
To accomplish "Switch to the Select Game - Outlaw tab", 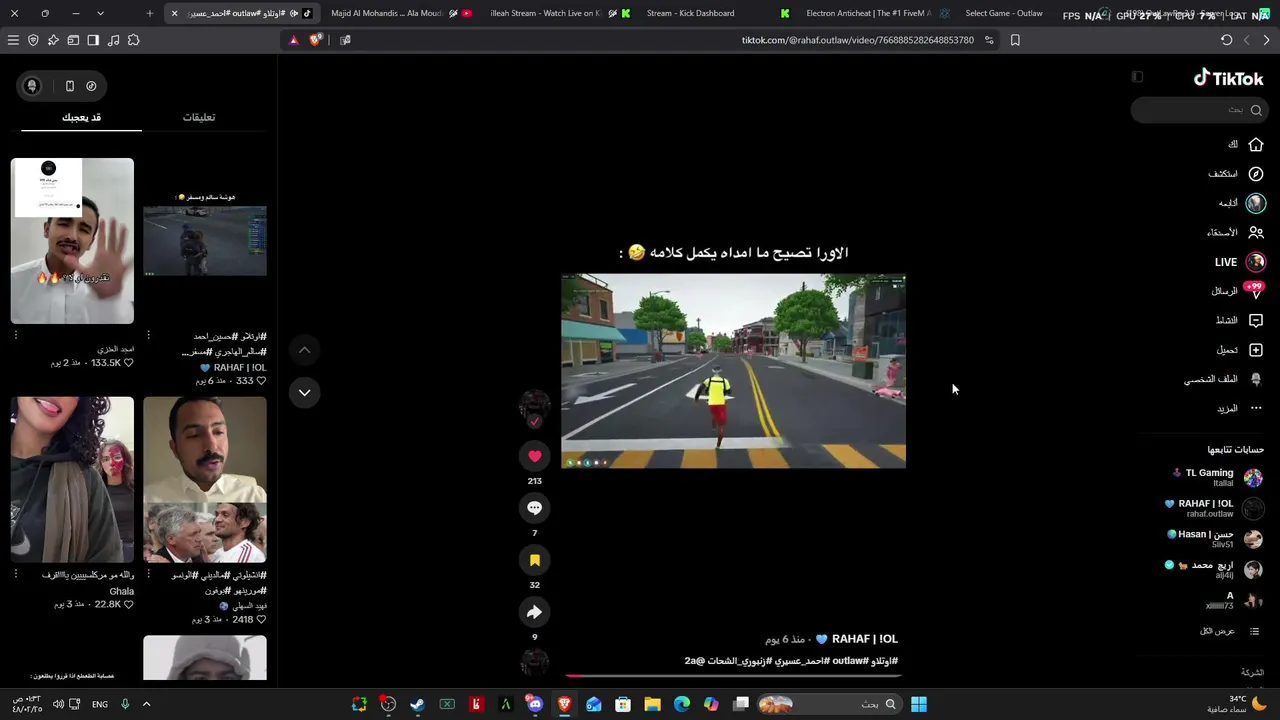I will pyautogui.click(x=1004, y=13).
